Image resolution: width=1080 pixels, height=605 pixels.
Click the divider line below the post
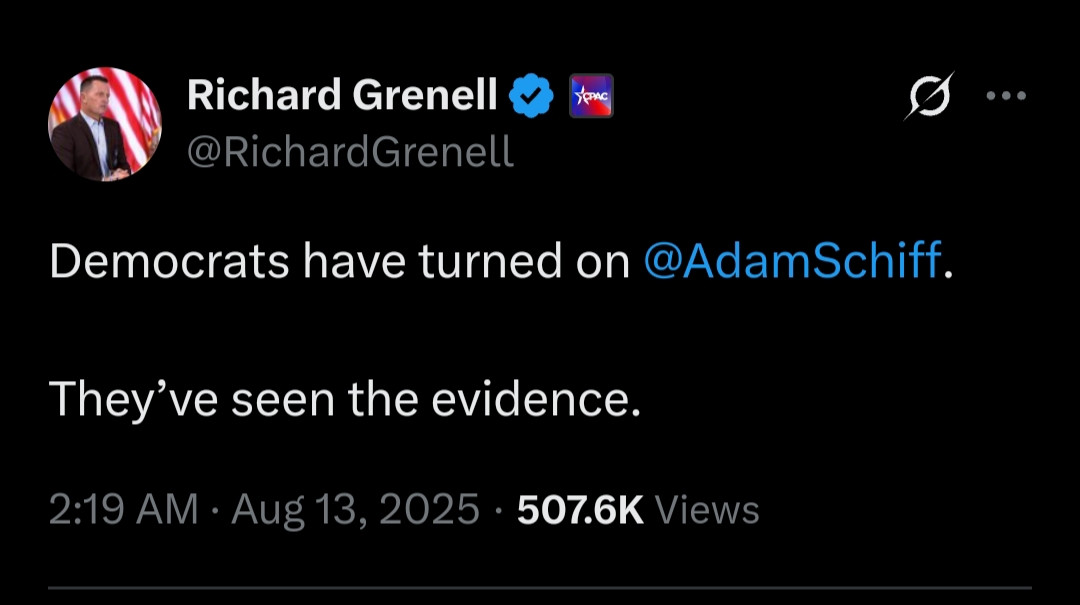540,588
